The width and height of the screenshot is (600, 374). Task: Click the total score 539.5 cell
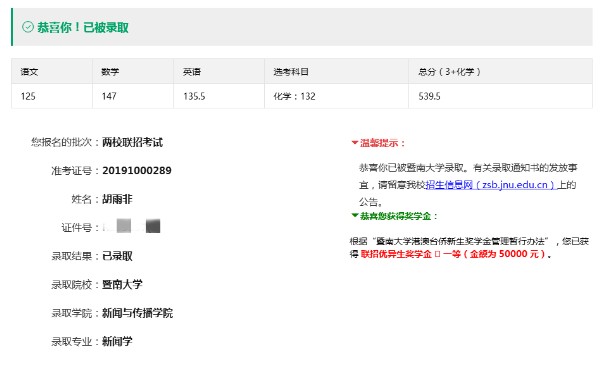tap(501, 96)
